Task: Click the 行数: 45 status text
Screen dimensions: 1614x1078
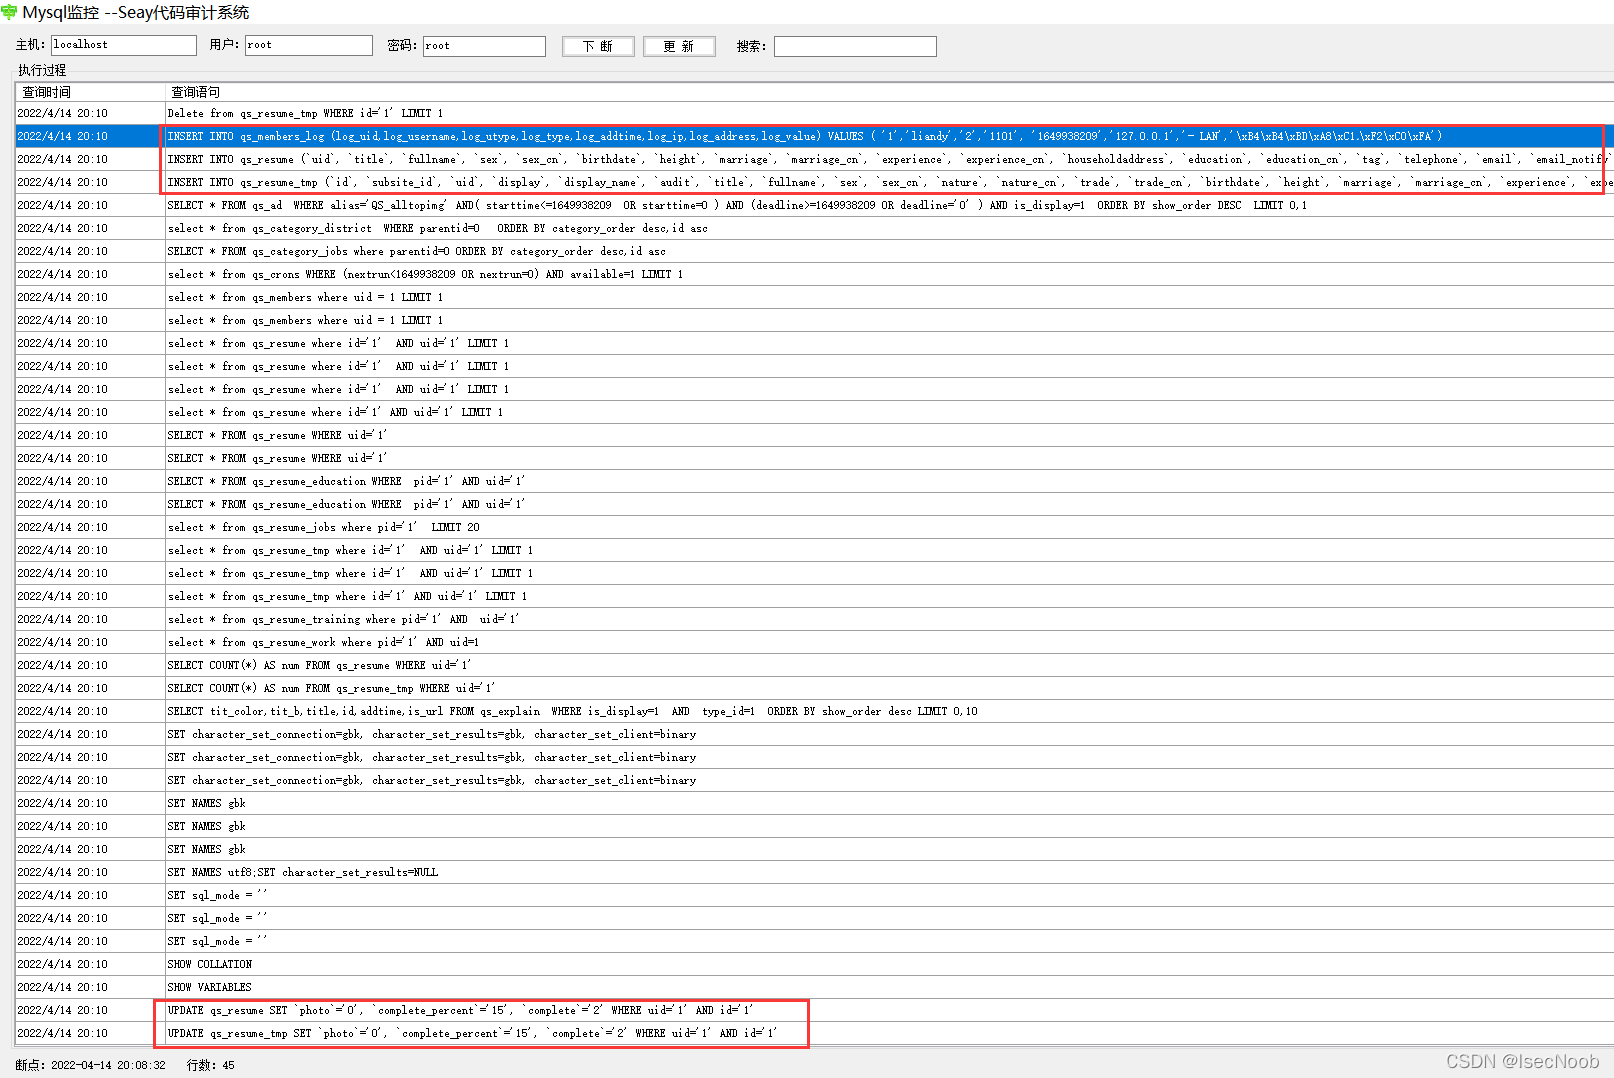Action: pyautogui.click(x=210, y=1065)
